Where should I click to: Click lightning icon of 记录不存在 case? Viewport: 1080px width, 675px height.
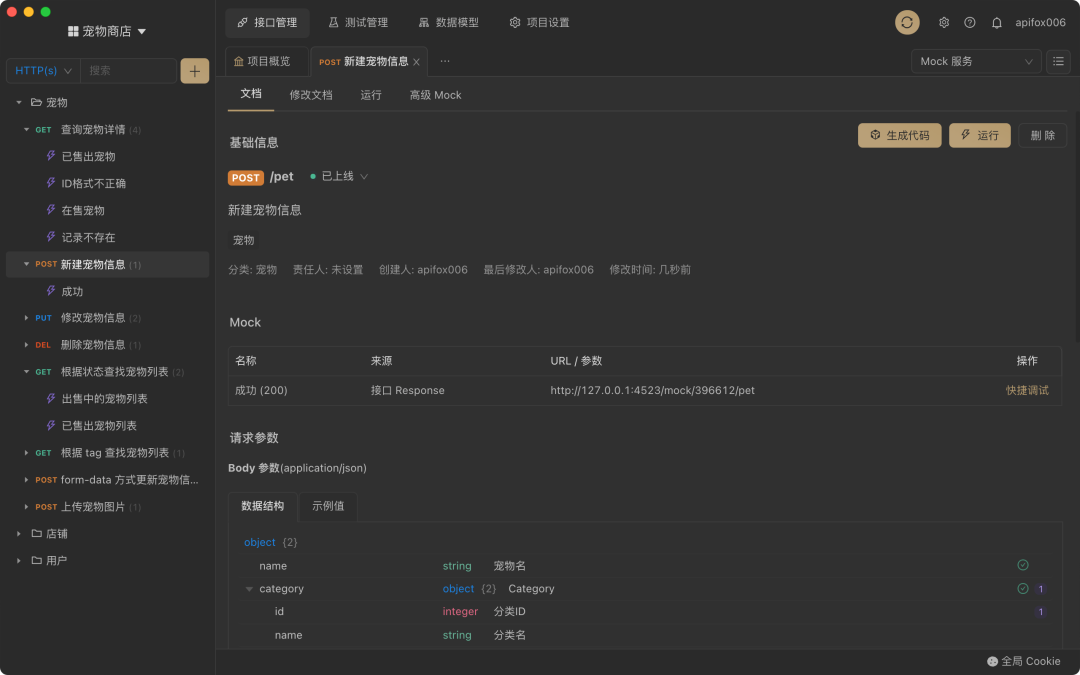(x=50, y=237)
